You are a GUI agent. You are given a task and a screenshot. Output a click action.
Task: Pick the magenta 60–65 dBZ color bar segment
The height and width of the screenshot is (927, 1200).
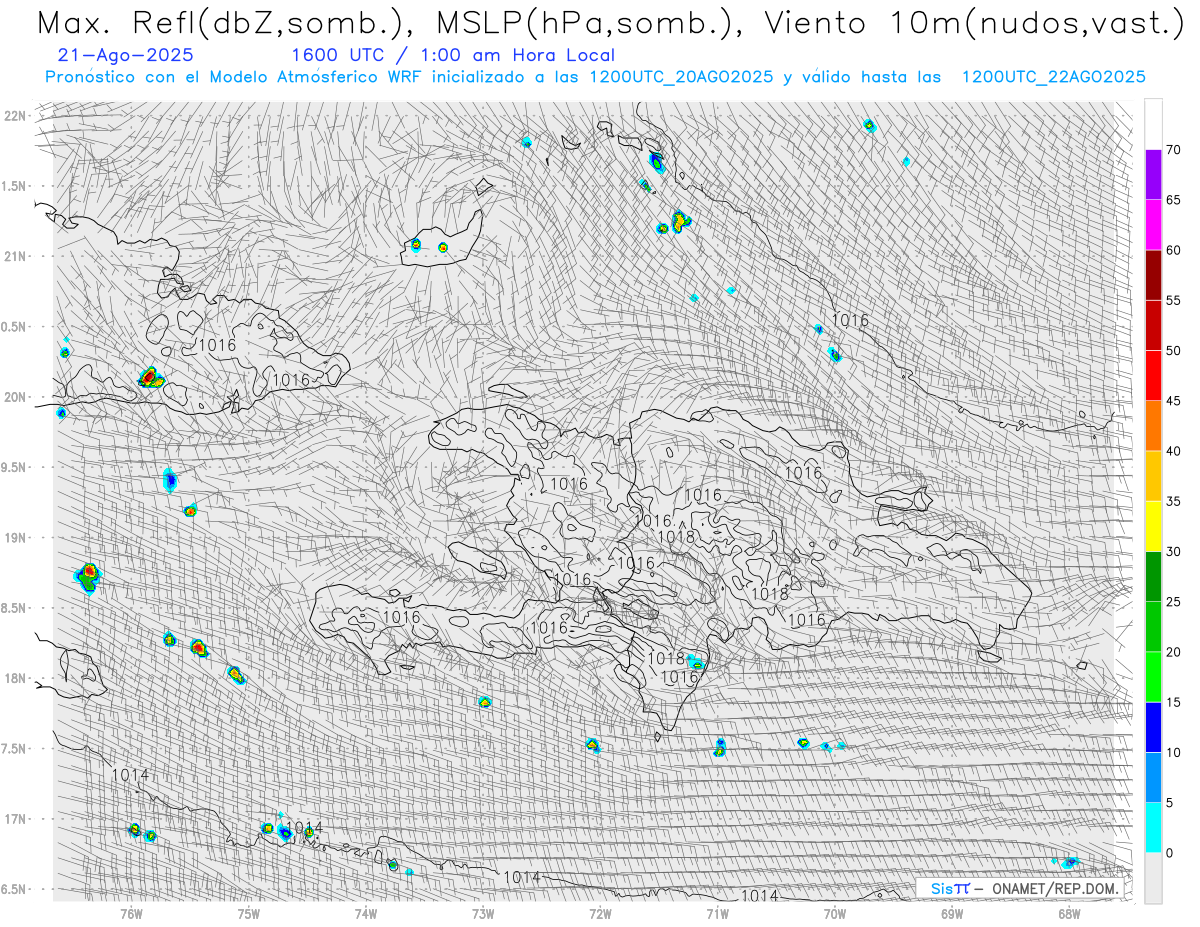tap(1153, 225)
